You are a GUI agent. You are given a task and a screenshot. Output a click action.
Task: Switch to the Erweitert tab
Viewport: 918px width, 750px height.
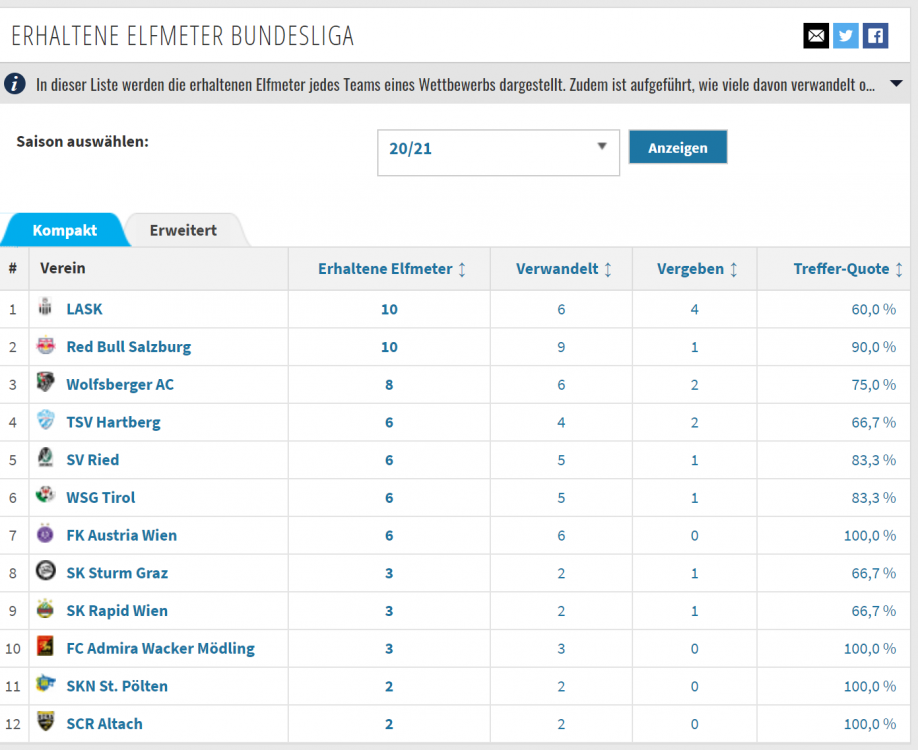(183, 230)
